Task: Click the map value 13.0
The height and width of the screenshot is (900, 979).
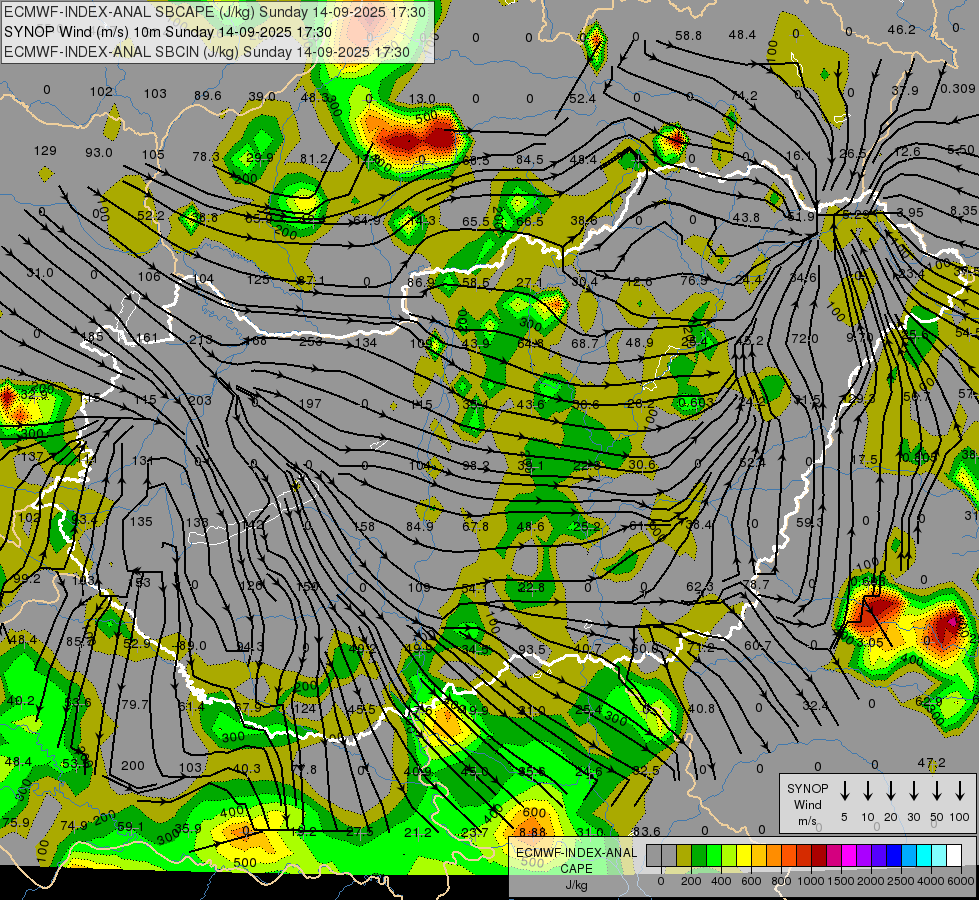Action: coord(422,98)
